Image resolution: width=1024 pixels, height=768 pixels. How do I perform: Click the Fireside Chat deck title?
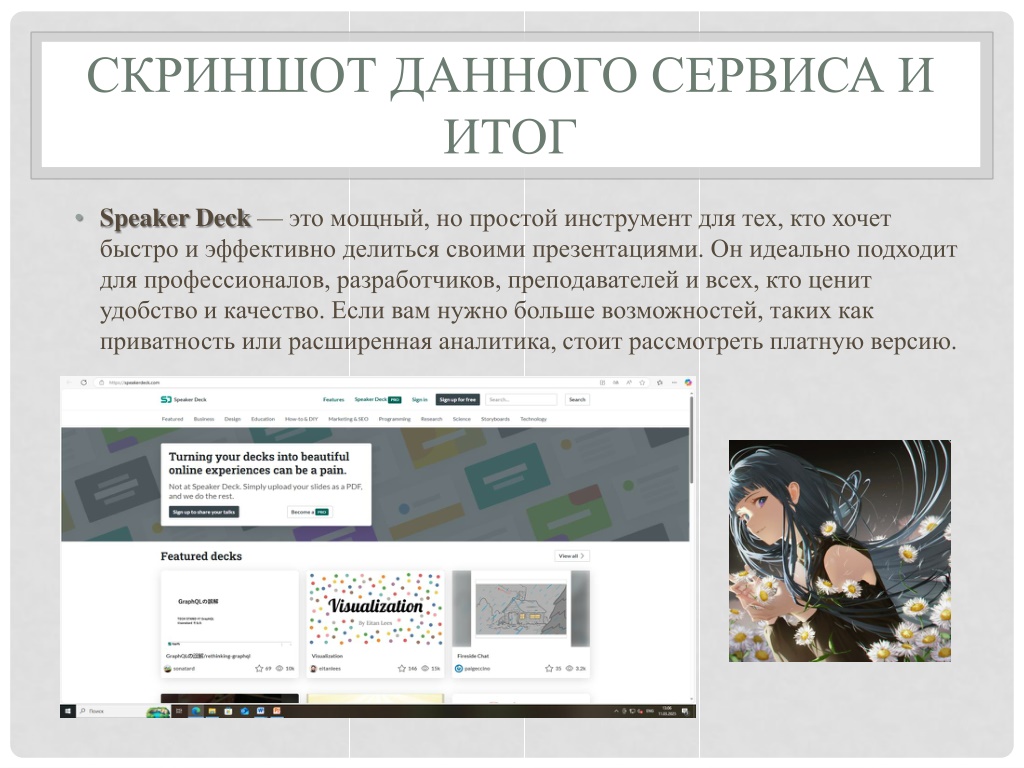[473, 656]
